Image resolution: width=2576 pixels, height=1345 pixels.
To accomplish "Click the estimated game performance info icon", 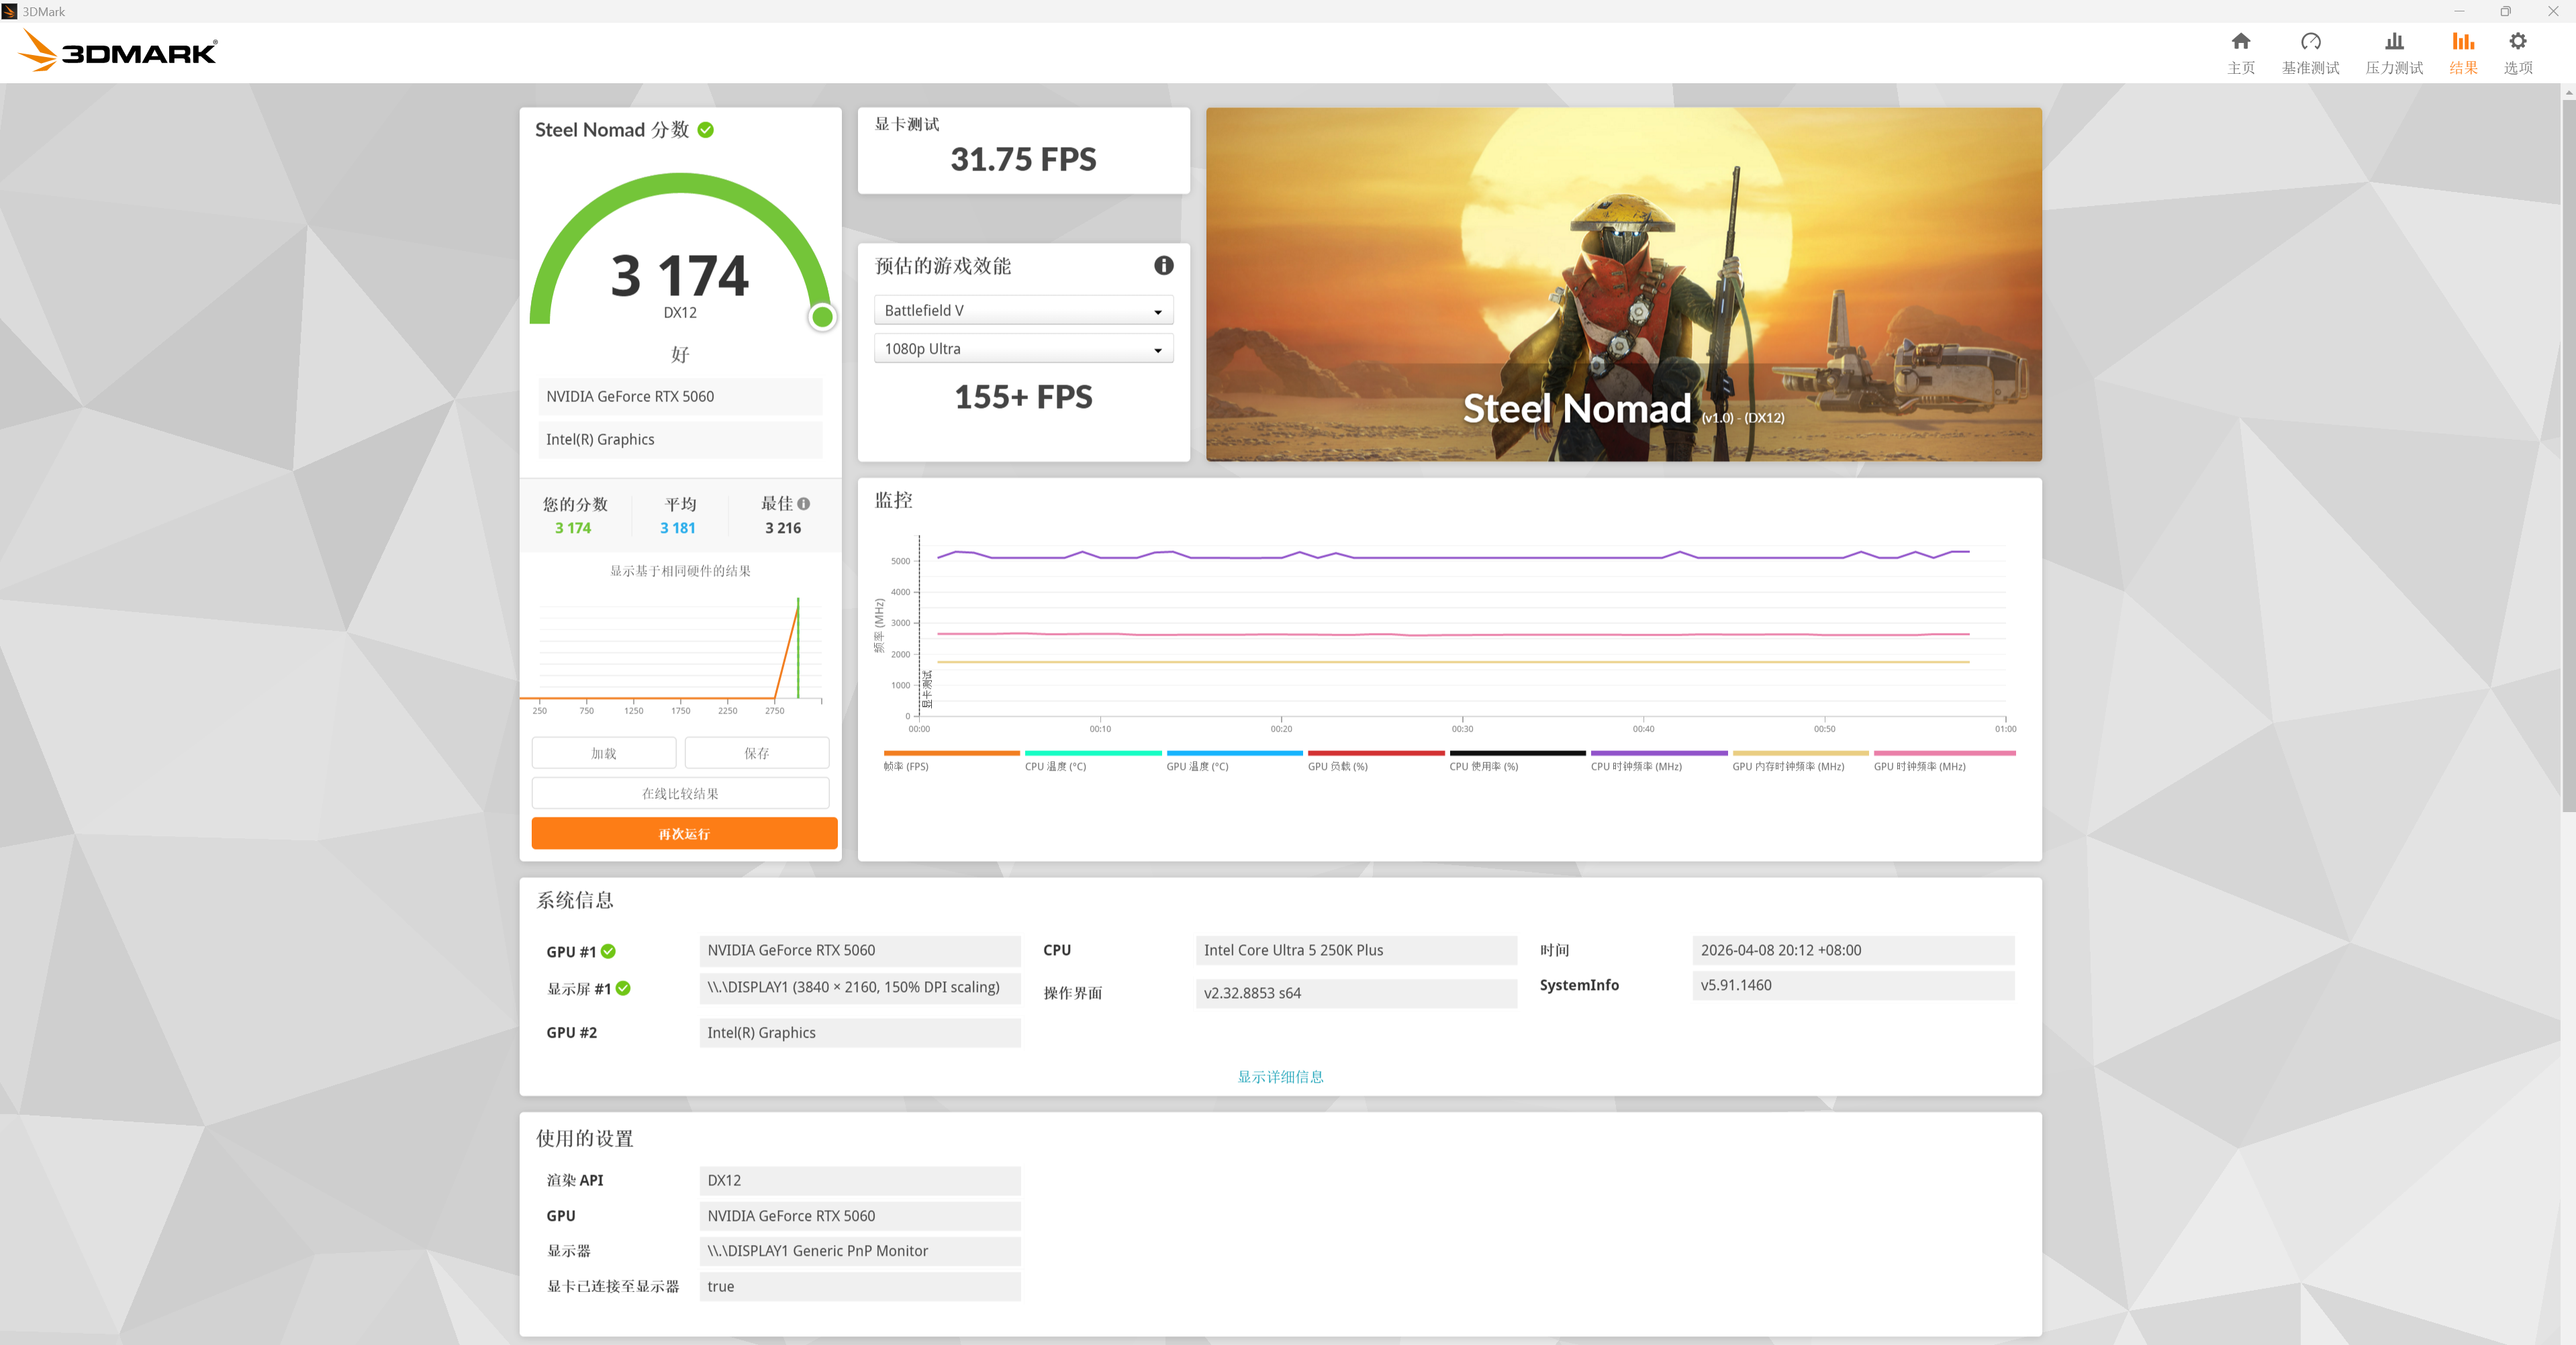I will coord(1163,266).
